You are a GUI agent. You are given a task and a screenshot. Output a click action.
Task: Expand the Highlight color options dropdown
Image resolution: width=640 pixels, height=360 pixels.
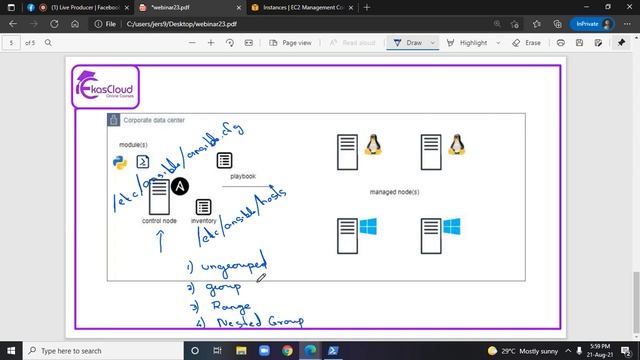[x=498, y=43]
